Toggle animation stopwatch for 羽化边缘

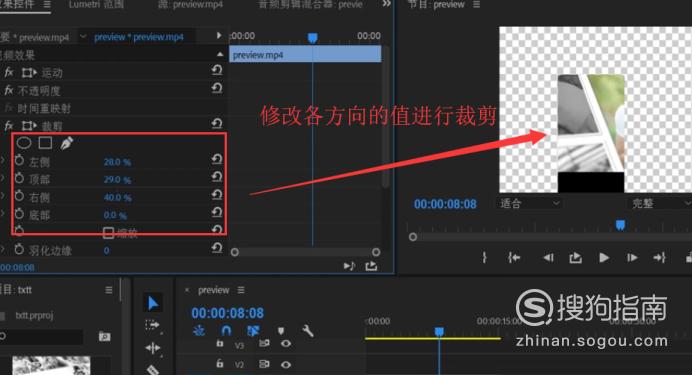19,249
